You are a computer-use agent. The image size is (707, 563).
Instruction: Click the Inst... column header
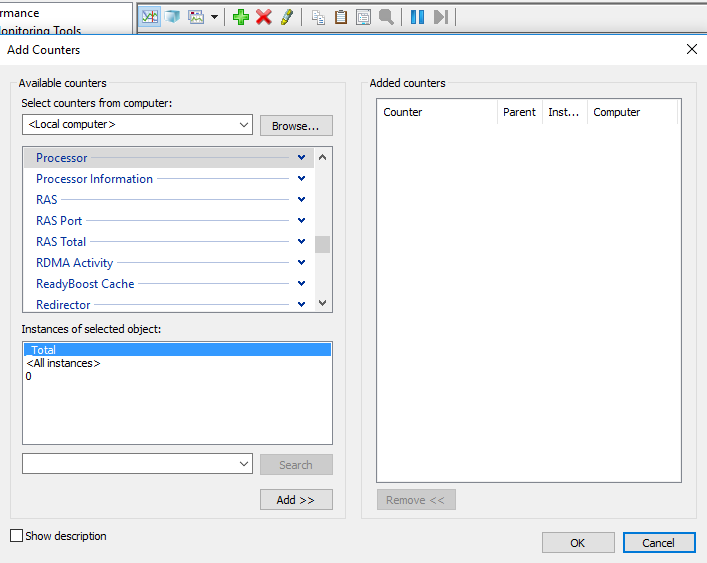565,112
